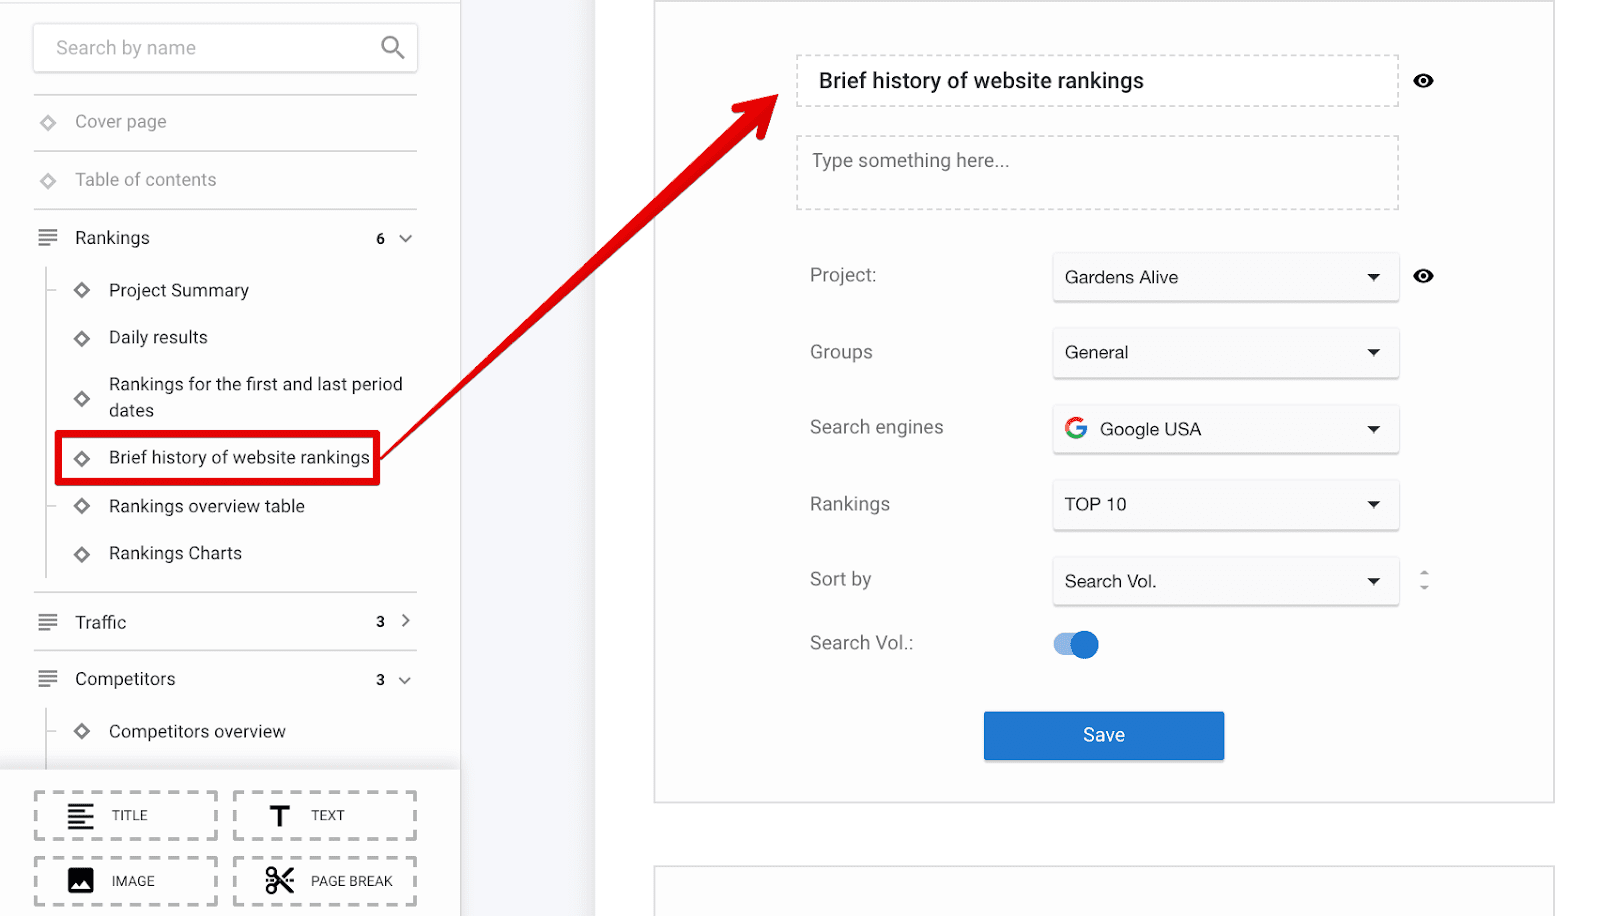Open Daily results item
Viewport: 1600px width, 916px height.
click(x=158, y=338)
